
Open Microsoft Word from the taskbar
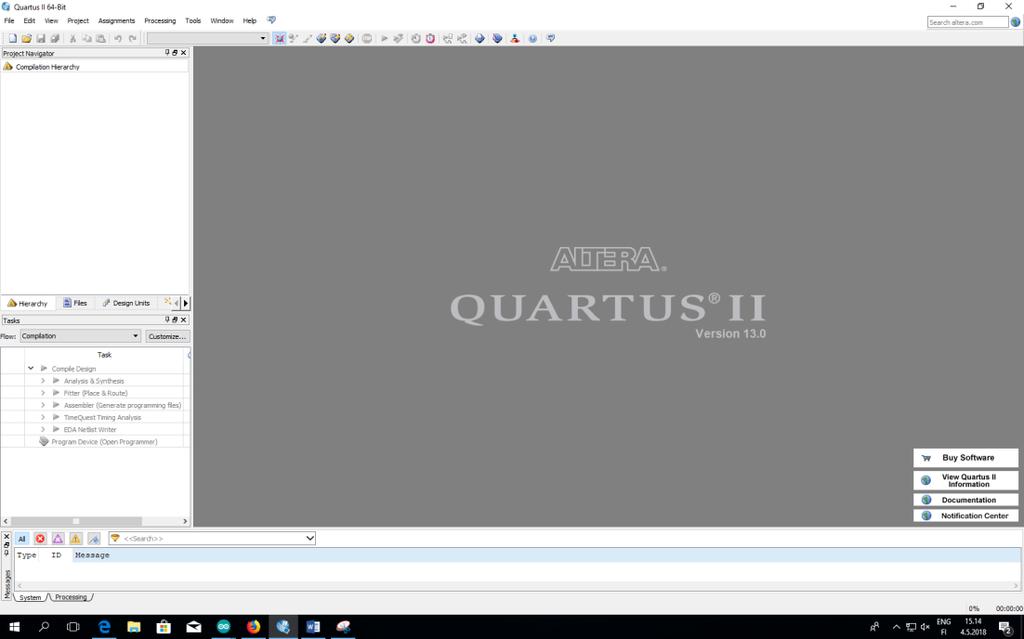pyautogui.click(x=313, y=627)
